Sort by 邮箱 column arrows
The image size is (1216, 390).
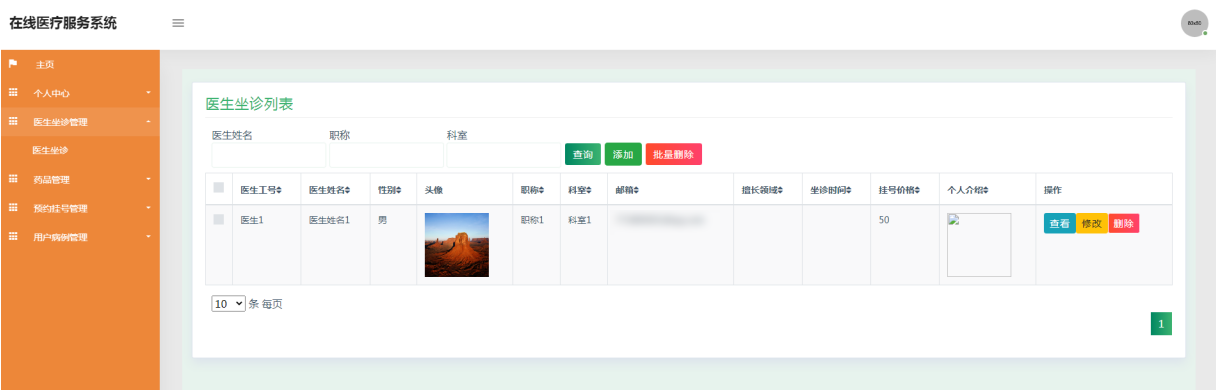(x=636, y=190)
